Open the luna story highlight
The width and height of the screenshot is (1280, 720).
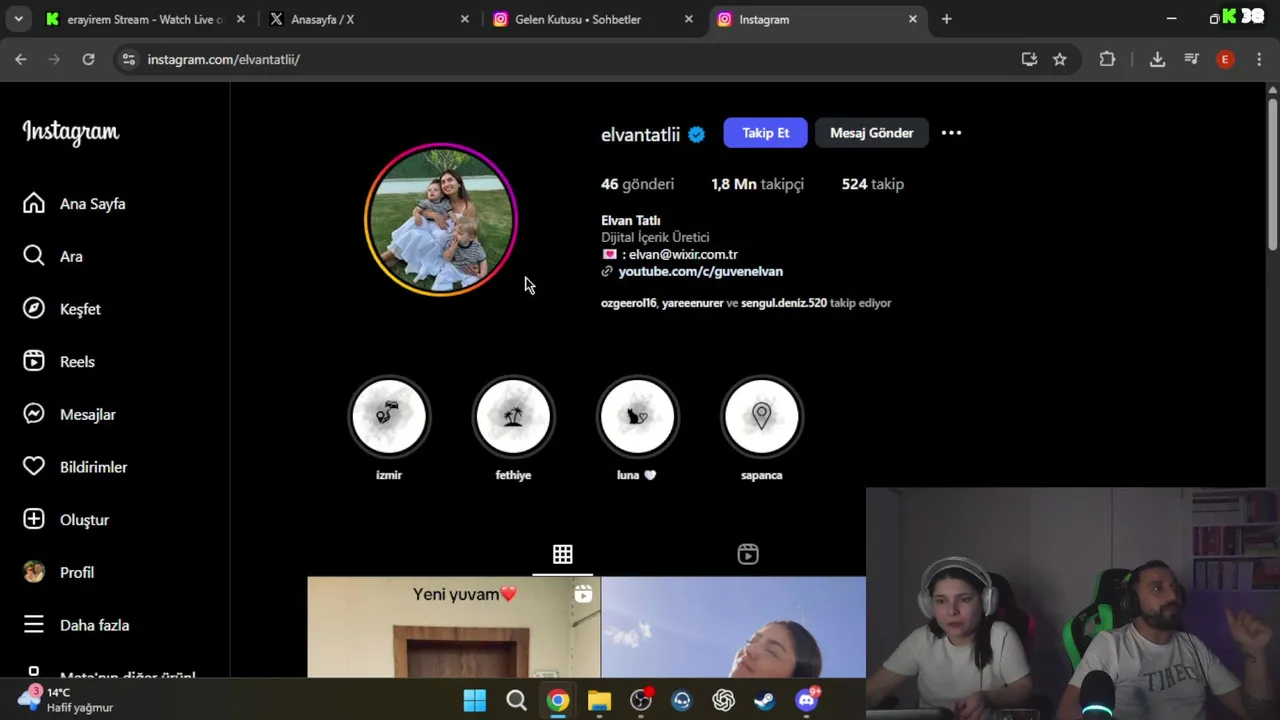pos(637,416)
